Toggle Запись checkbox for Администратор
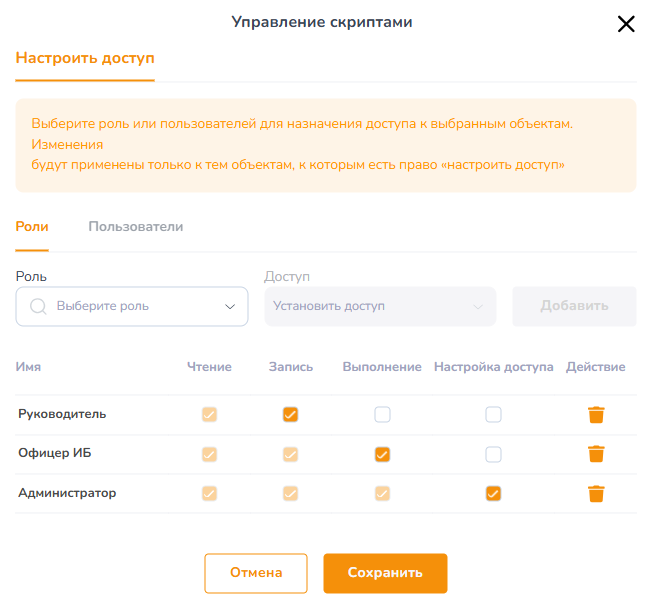The width and height of the screenshot is (653, 604). [x=290, y=494]
